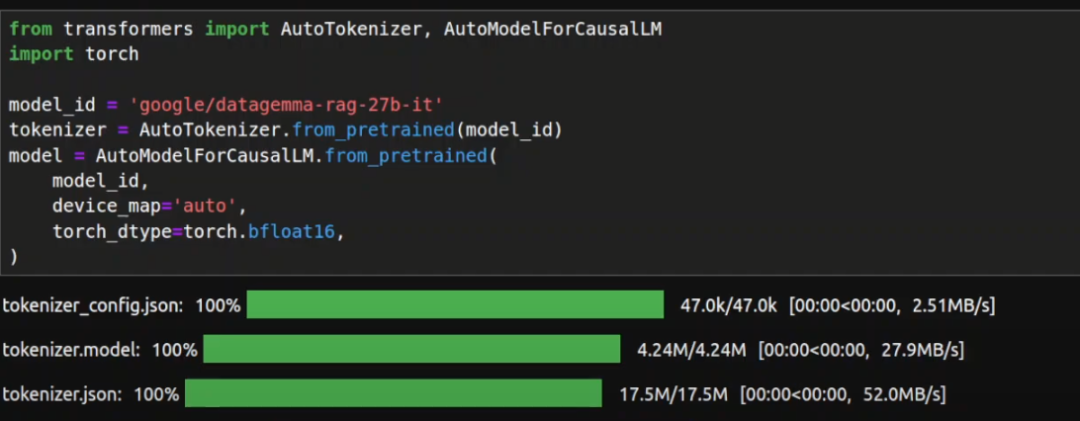Click the tokenizer.model file label

(70, 349)
